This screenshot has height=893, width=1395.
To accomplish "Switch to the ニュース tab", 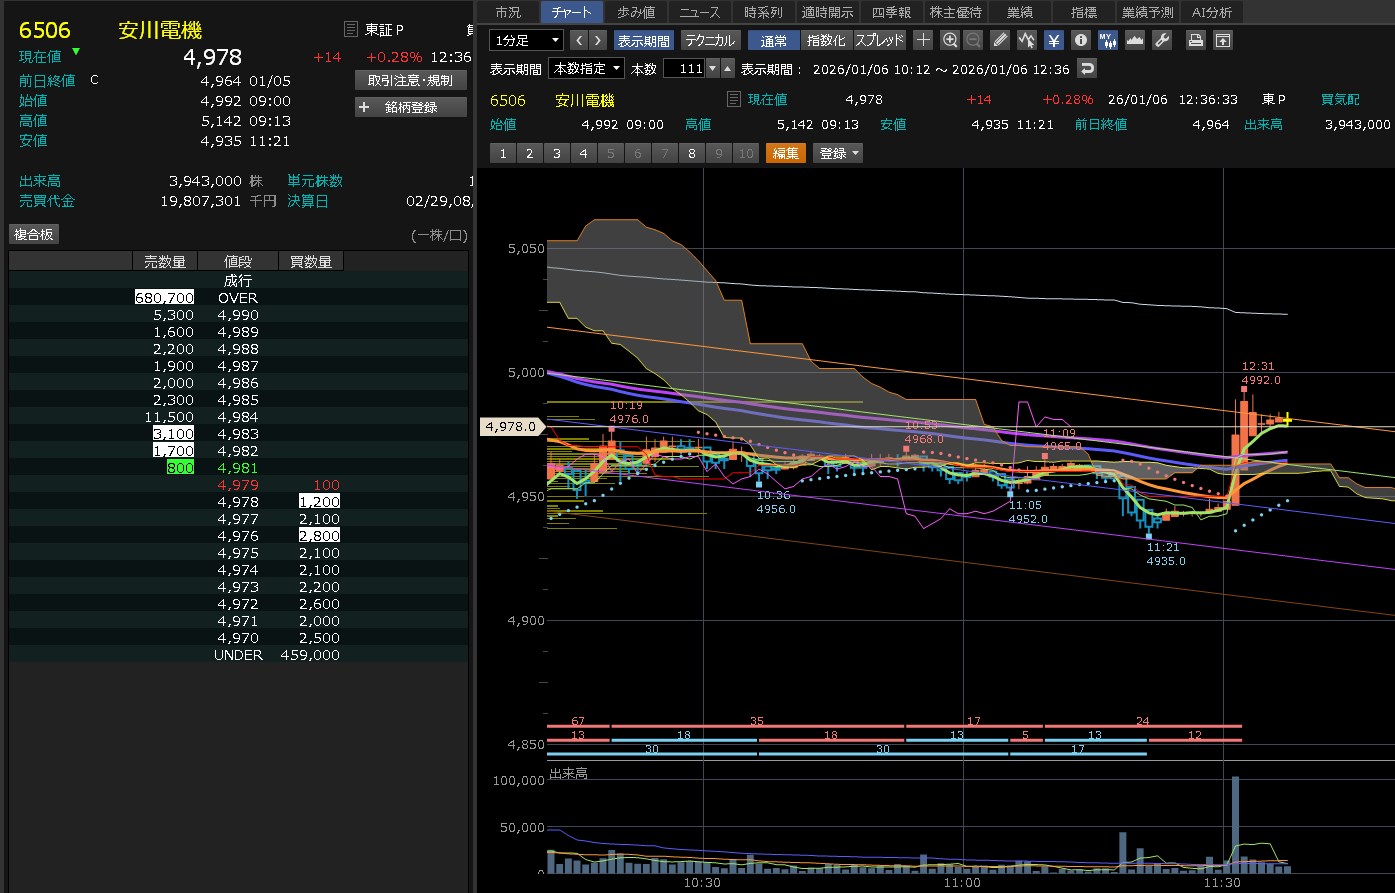I will [699, 12].
